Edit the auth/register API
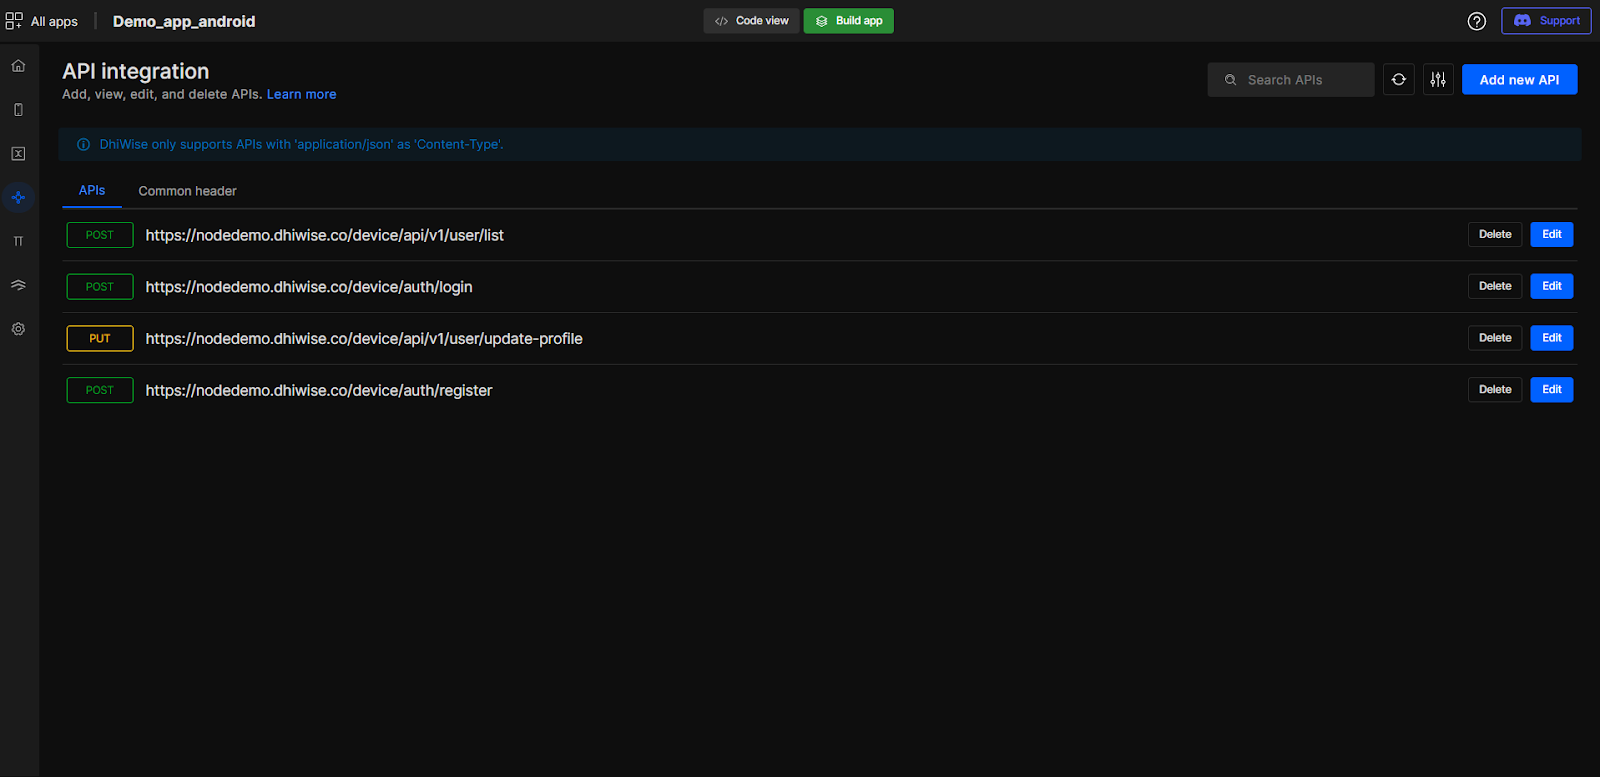The width and height of the screenshot is (1600, 777). 1551,390
